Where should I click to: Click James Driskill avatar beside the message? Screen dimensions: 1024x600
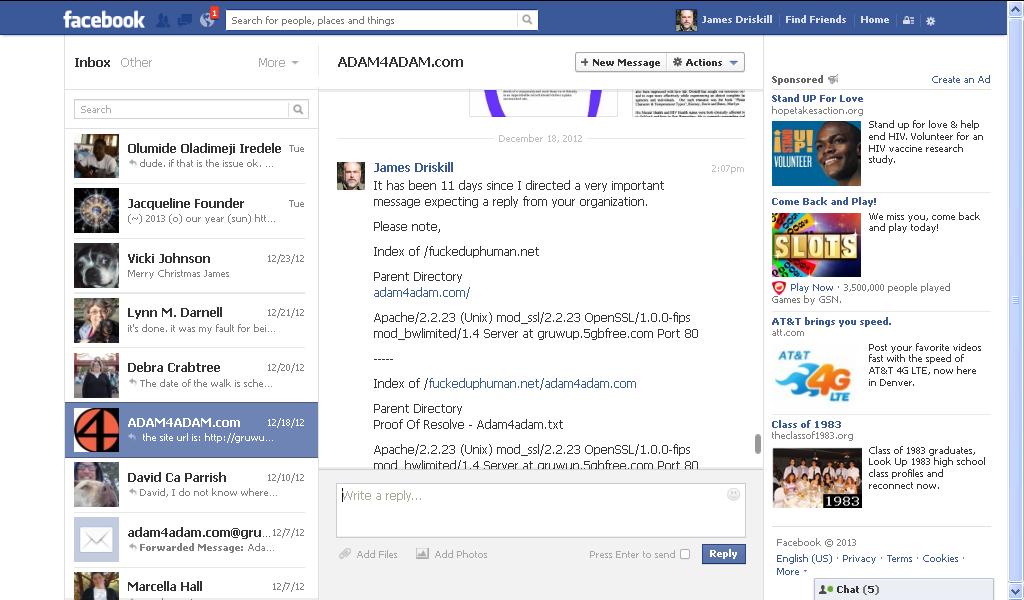coord(351,176)
